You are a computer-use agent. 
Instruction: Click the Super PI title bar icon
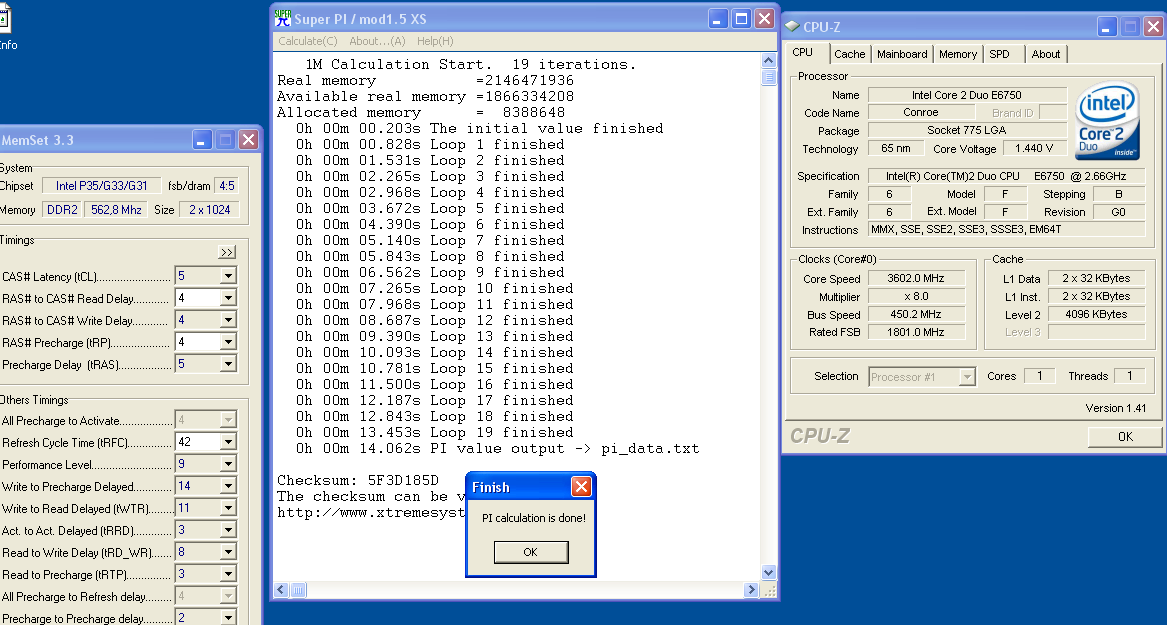tap(282, 18)
